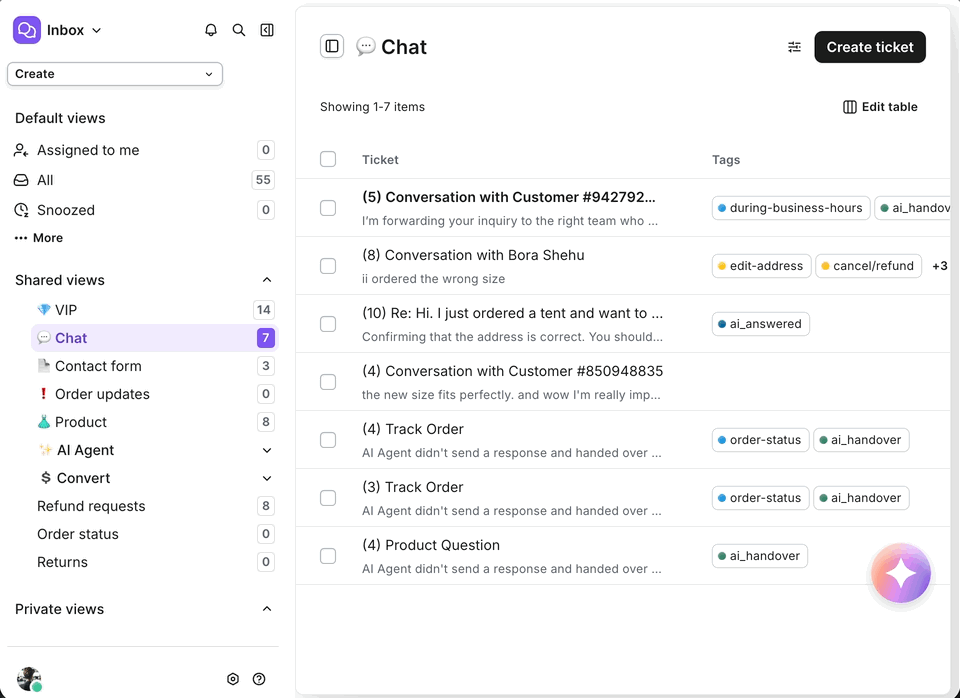This screenshot has height=698, width=960.
Task: Click the Create ticket button
Action: 870,47
